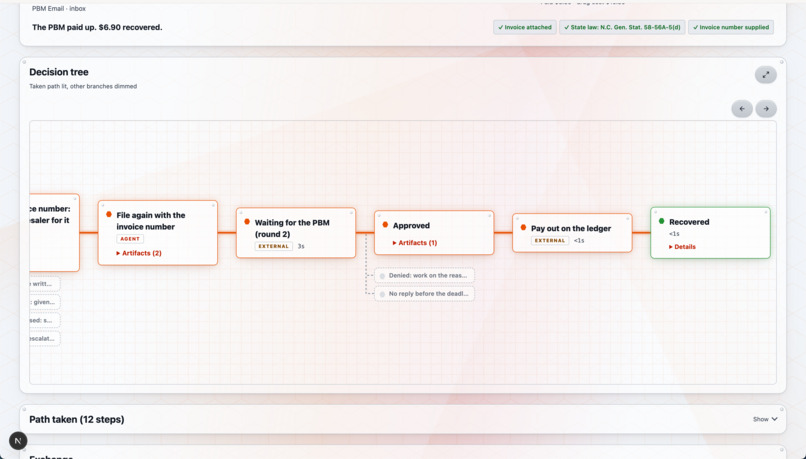Image resolution: width=806 pixels, height=459 pixels.
Task: Select the "File again with the invoice number" node
Action: coord(158,233)
